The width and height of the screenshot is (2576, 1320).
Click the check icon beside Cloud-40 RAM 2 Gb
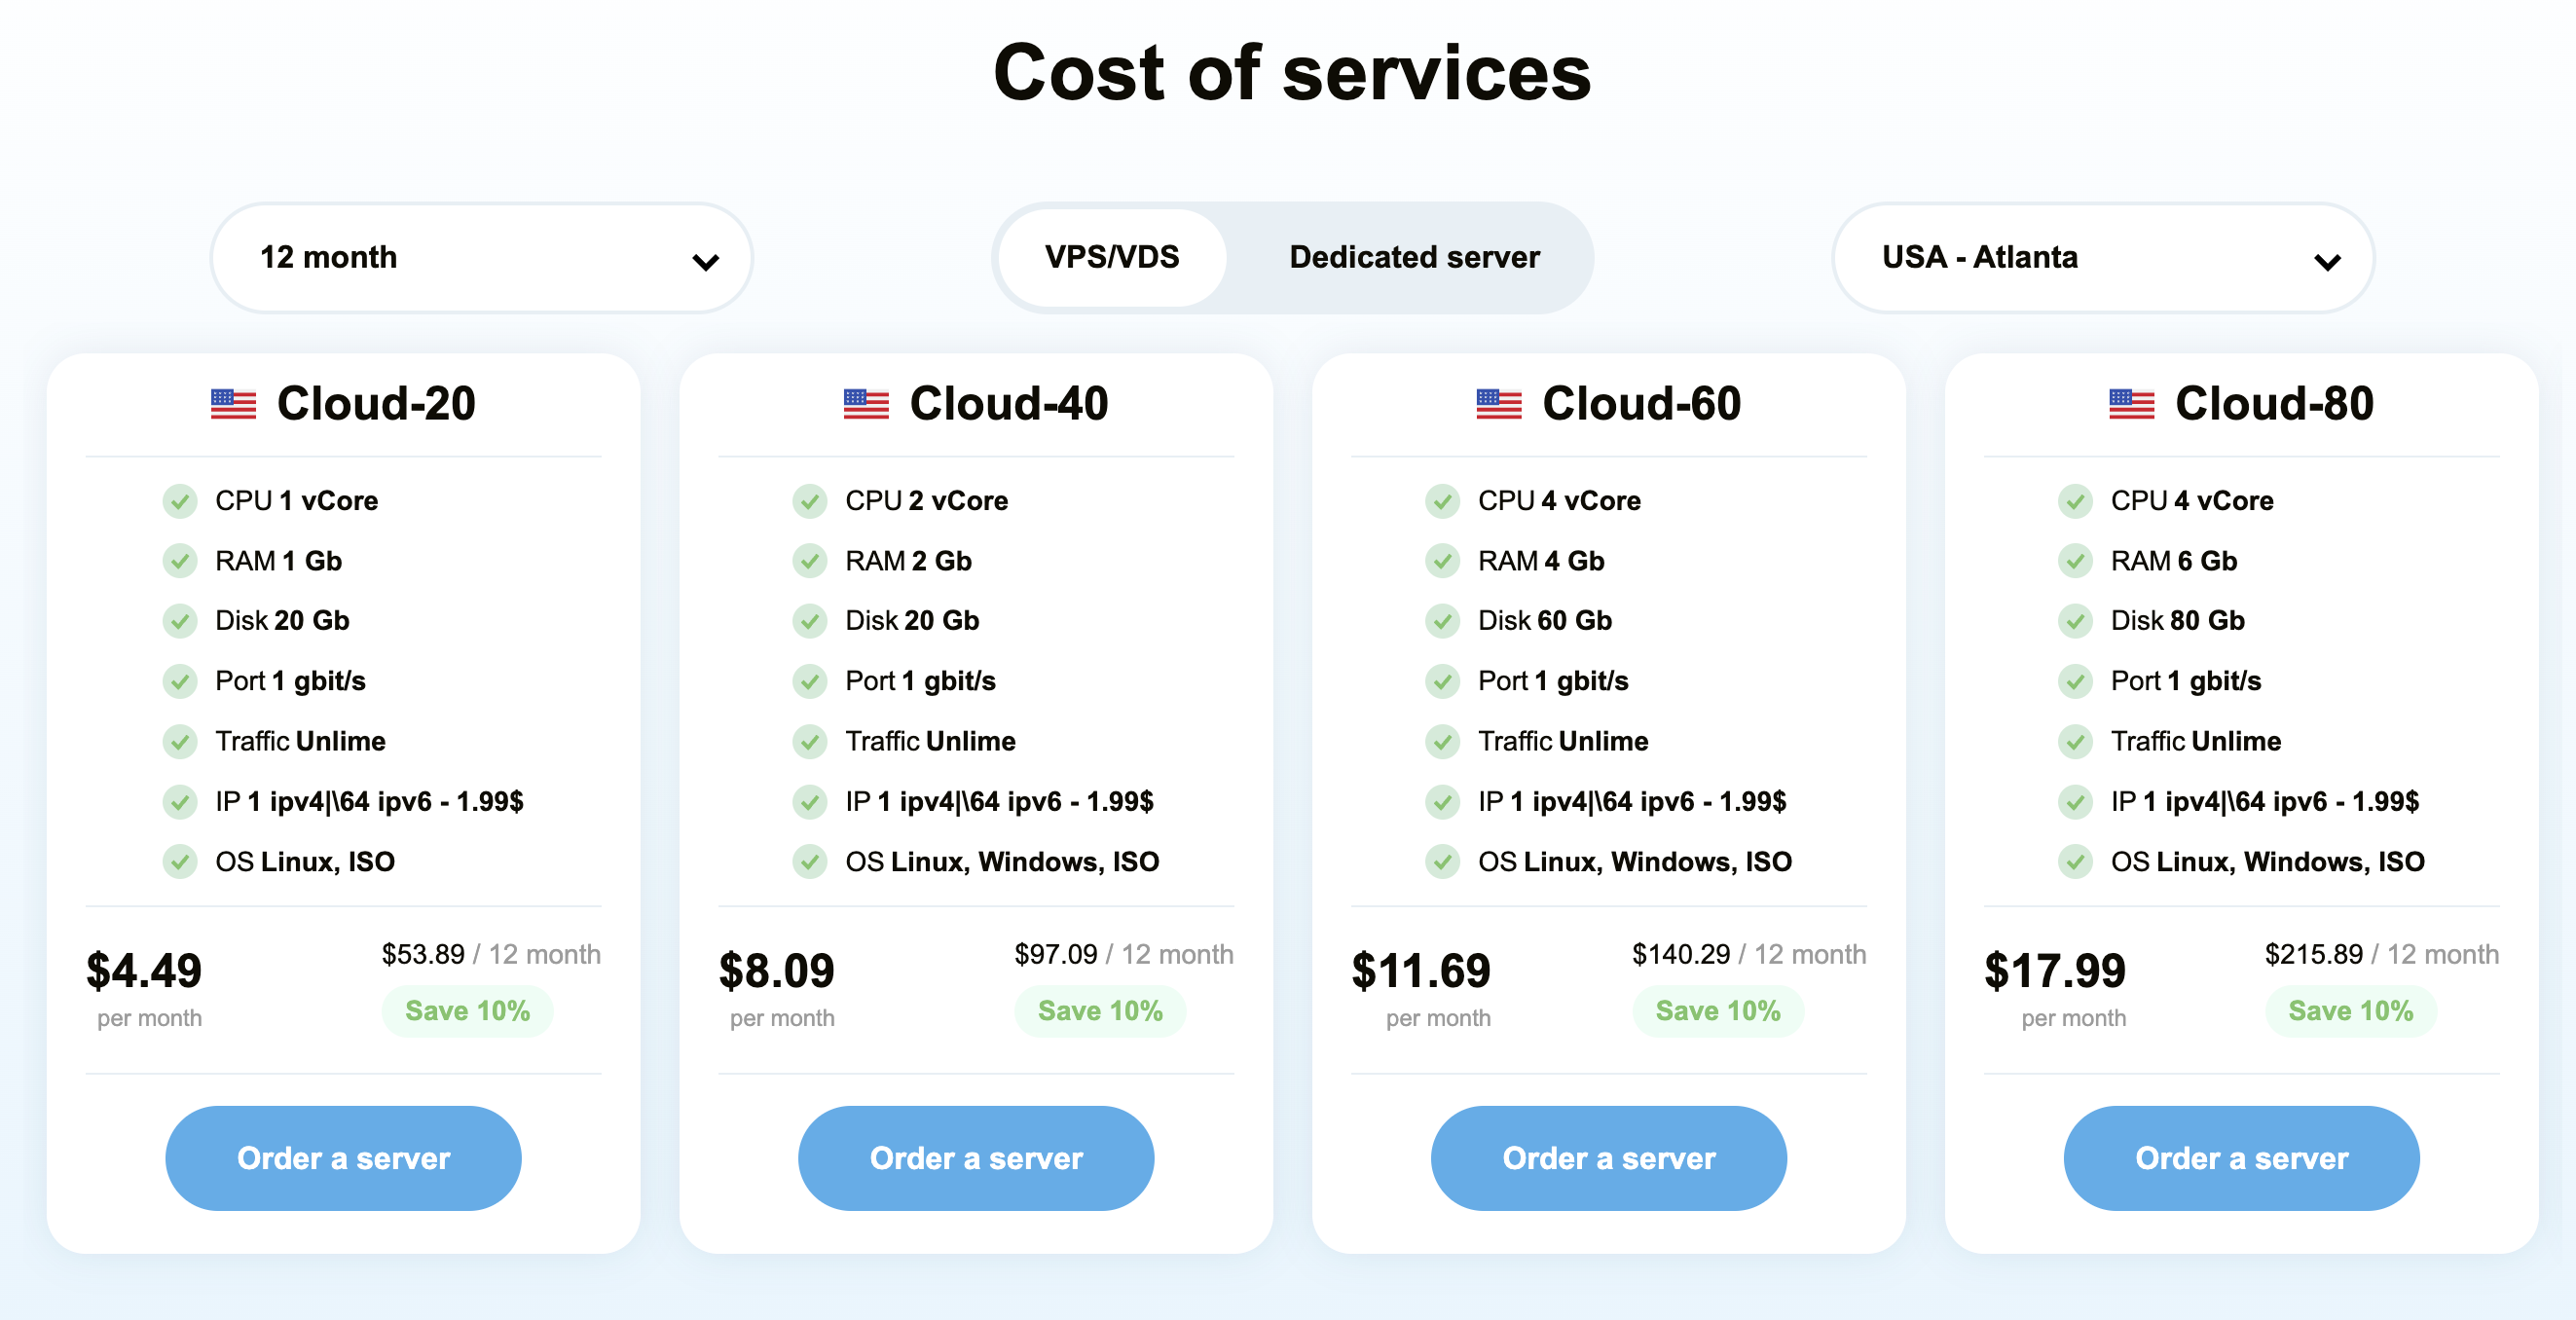[x=810, y=561]
